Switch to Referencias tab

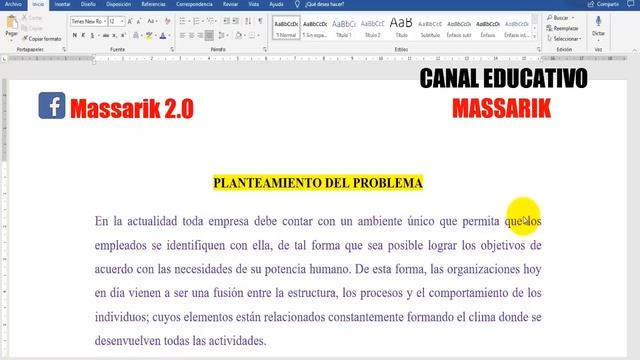tap(153, 4)
